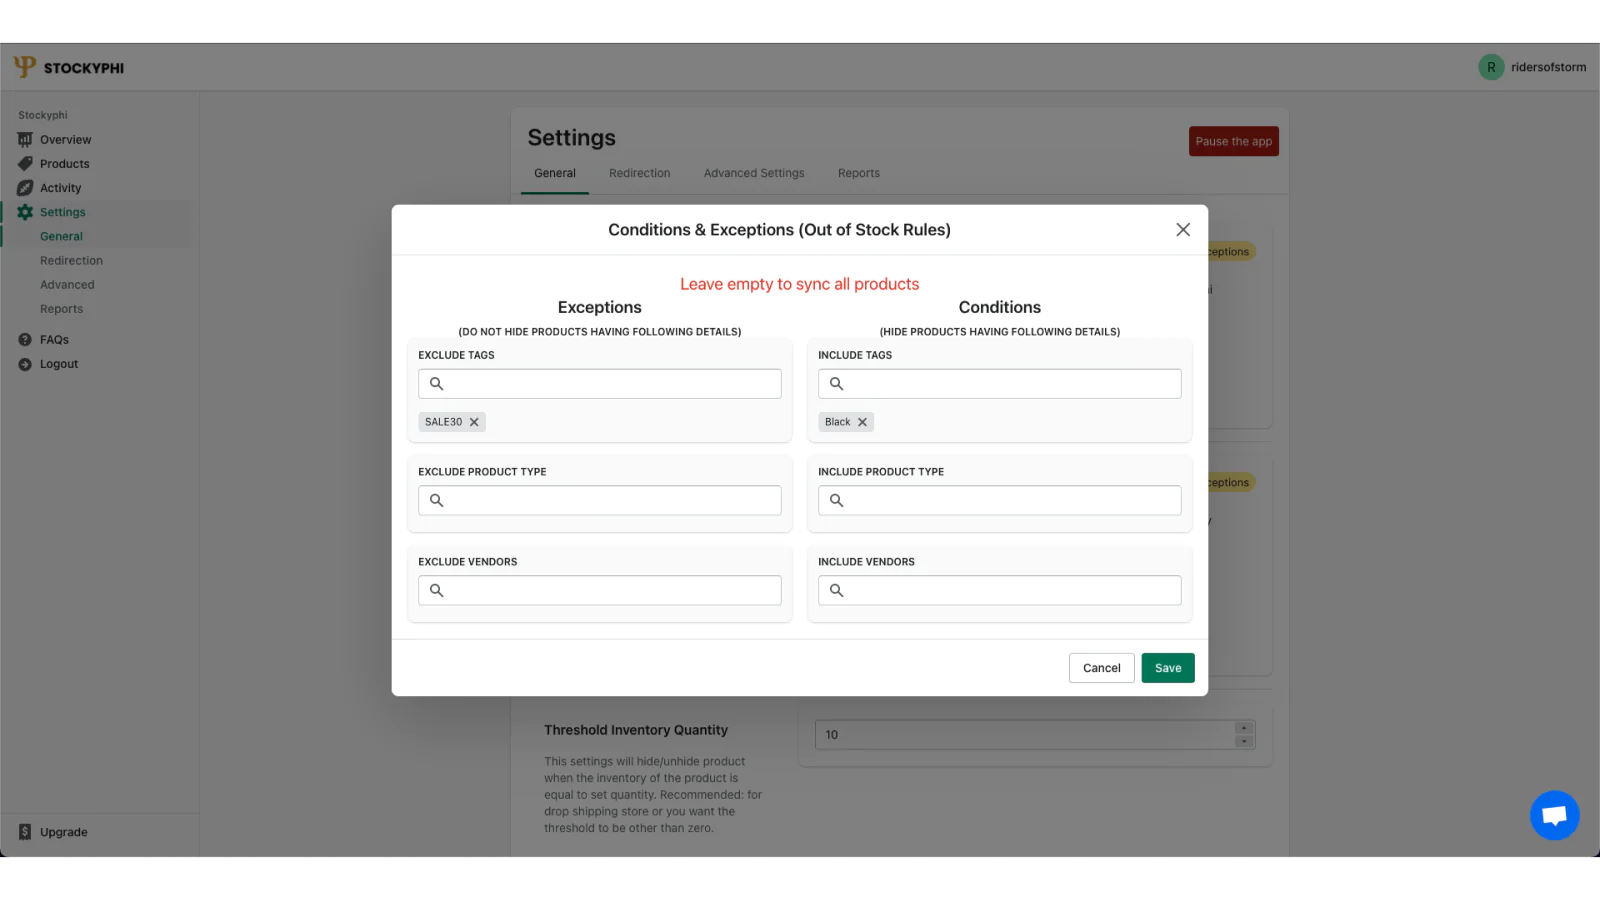Save the out of stock rules
Screen dimensions: 1600x900
pos(1168,668)
